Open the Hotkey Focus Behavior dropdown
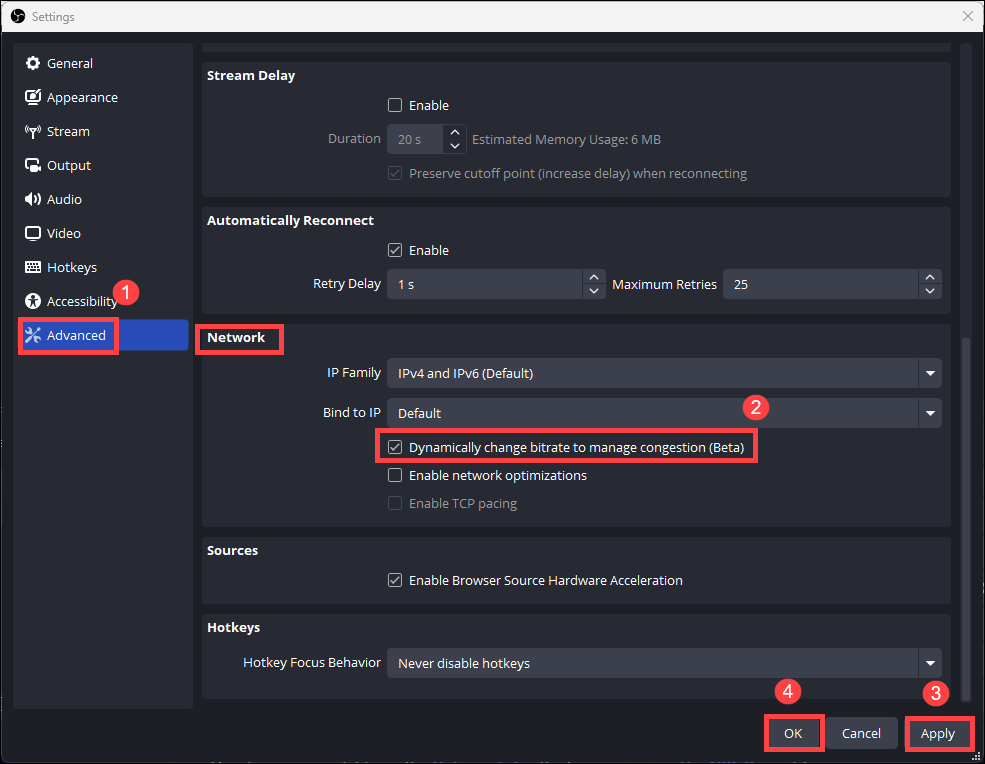Viewport: 985px width, 764px height. [663, 662]
